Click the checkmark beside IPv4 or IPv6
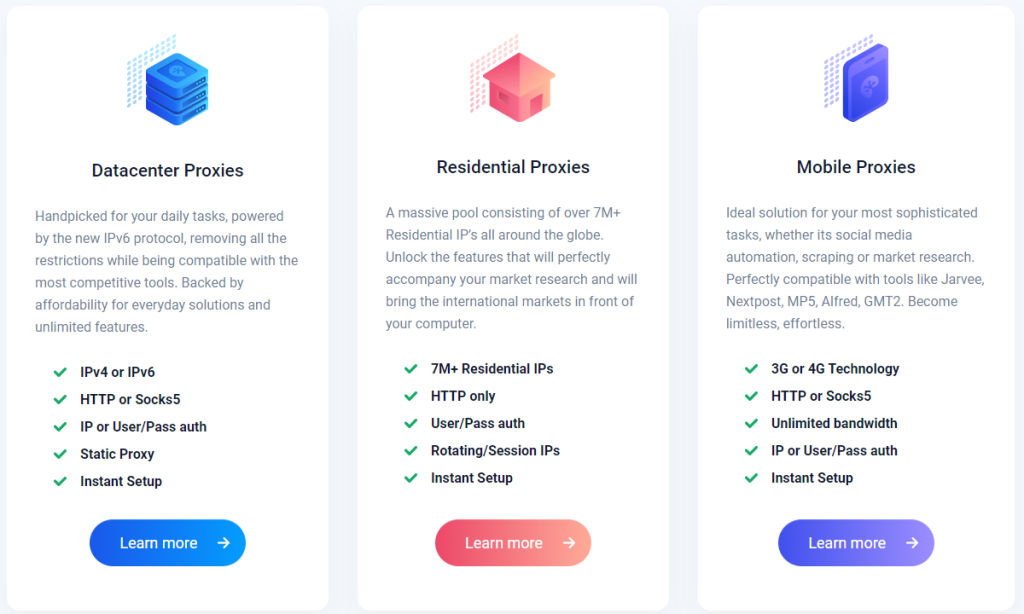Image resolution: width=1024 pixels, height=614 pixels. tap(60, 372)
